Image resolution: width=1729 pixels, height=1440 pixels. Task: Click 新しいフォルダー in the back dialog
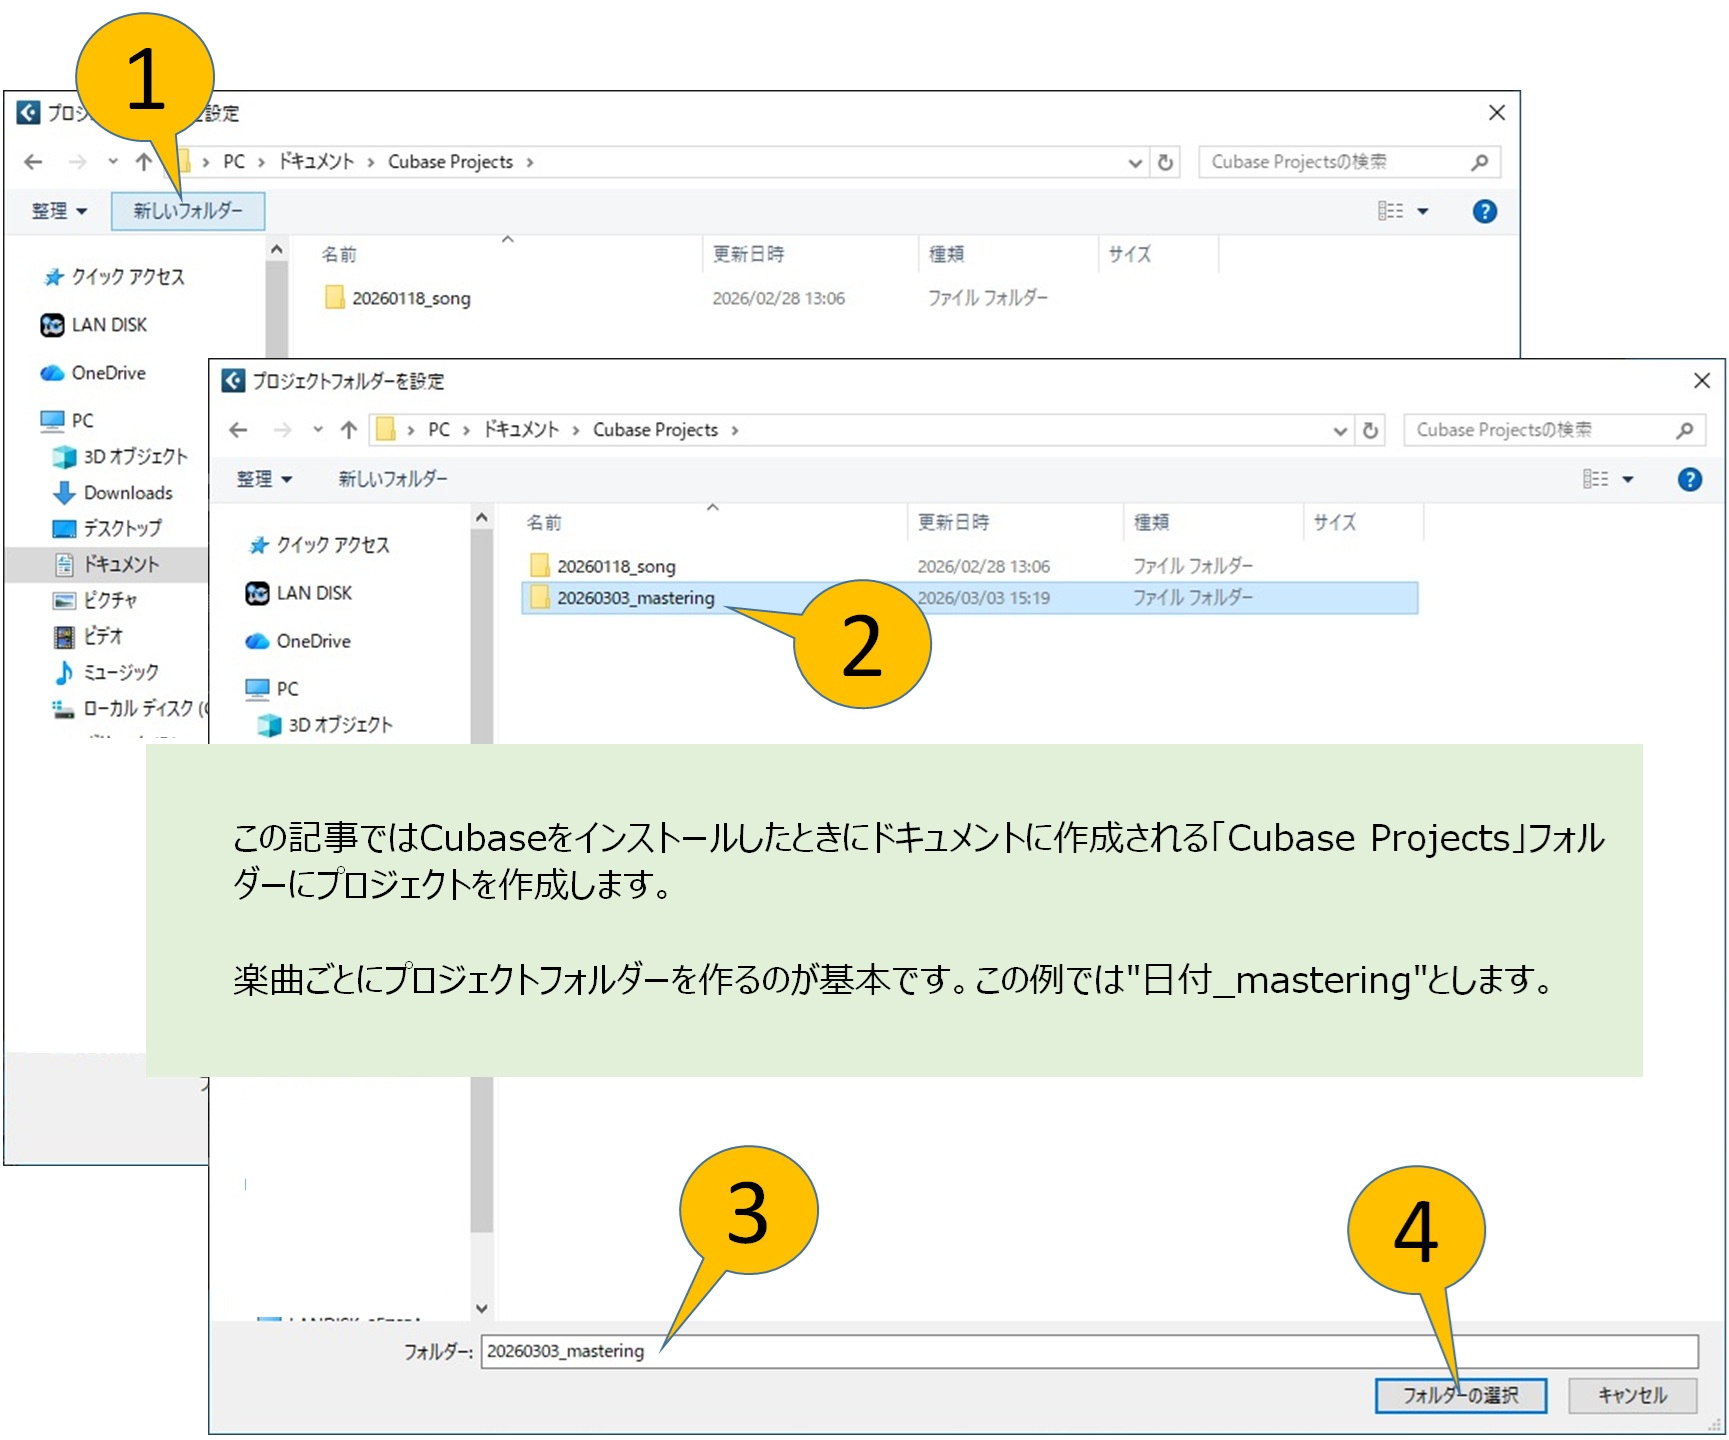[x=188, y=211]
